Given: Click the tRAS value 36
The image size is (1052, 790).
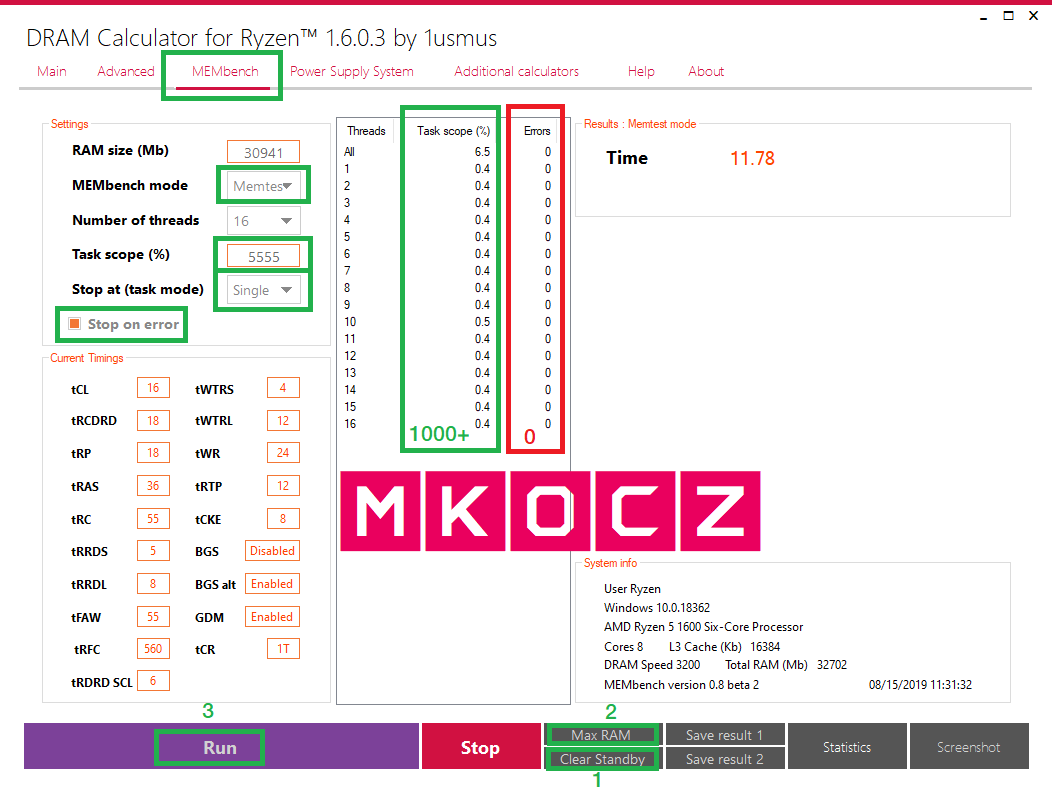Looking at the screenshot, I should (x=153, y=485).
